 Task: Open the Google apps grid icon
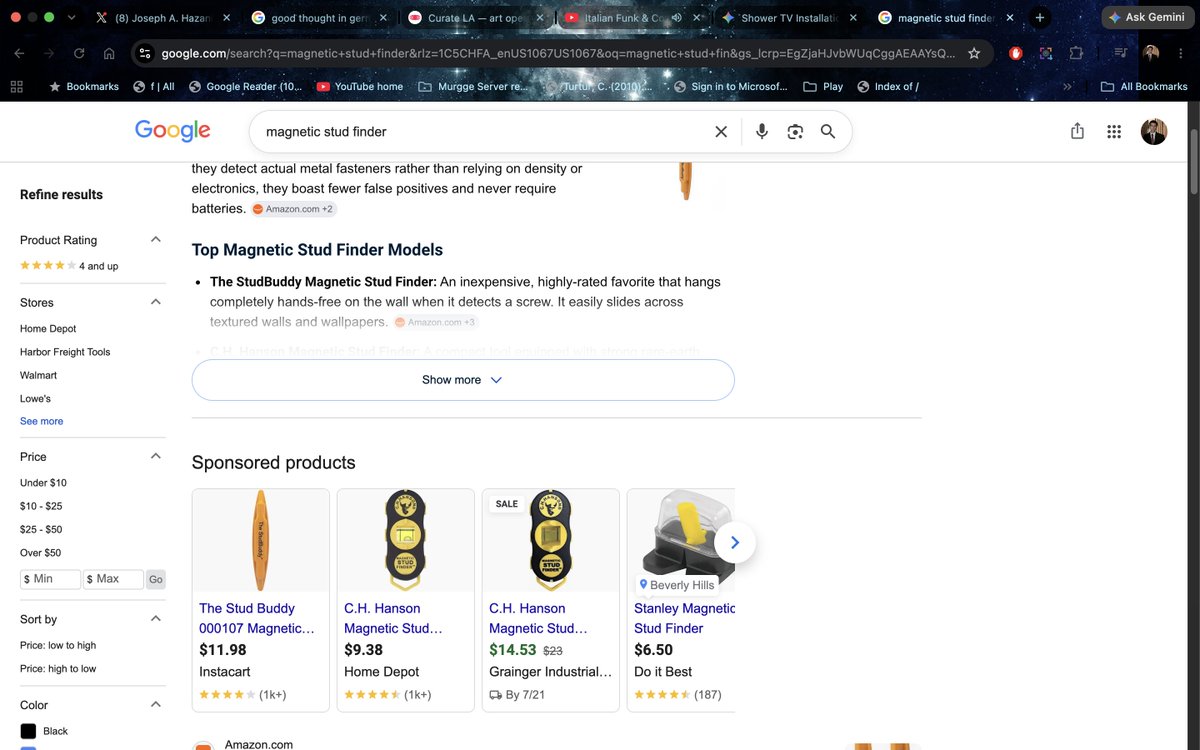coord(1114,132)
